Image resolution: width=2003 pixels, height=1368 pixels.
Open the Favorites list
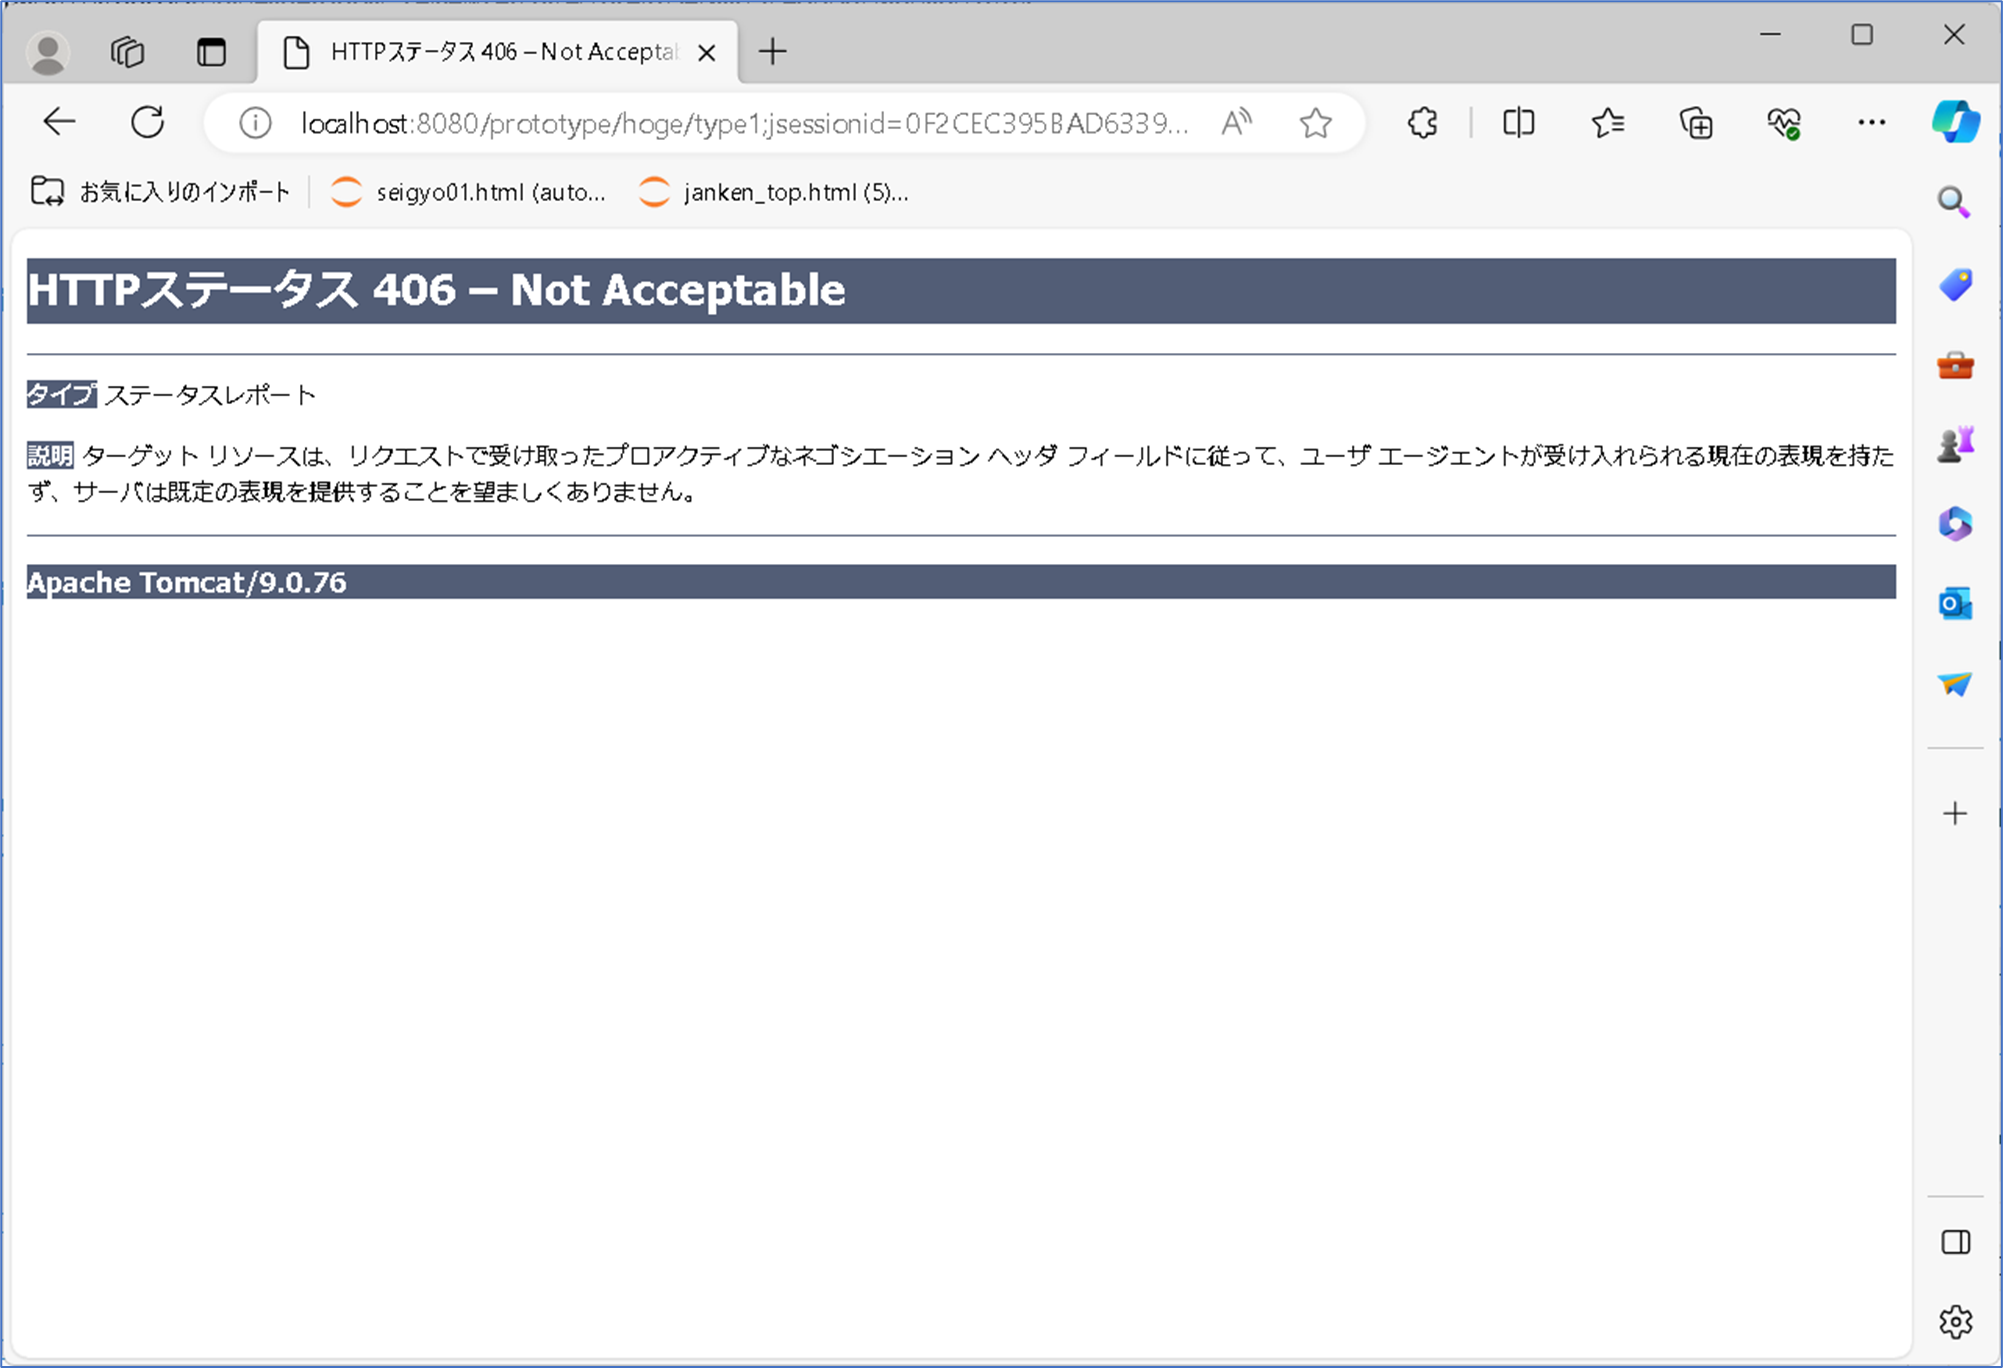(1607, 123)
